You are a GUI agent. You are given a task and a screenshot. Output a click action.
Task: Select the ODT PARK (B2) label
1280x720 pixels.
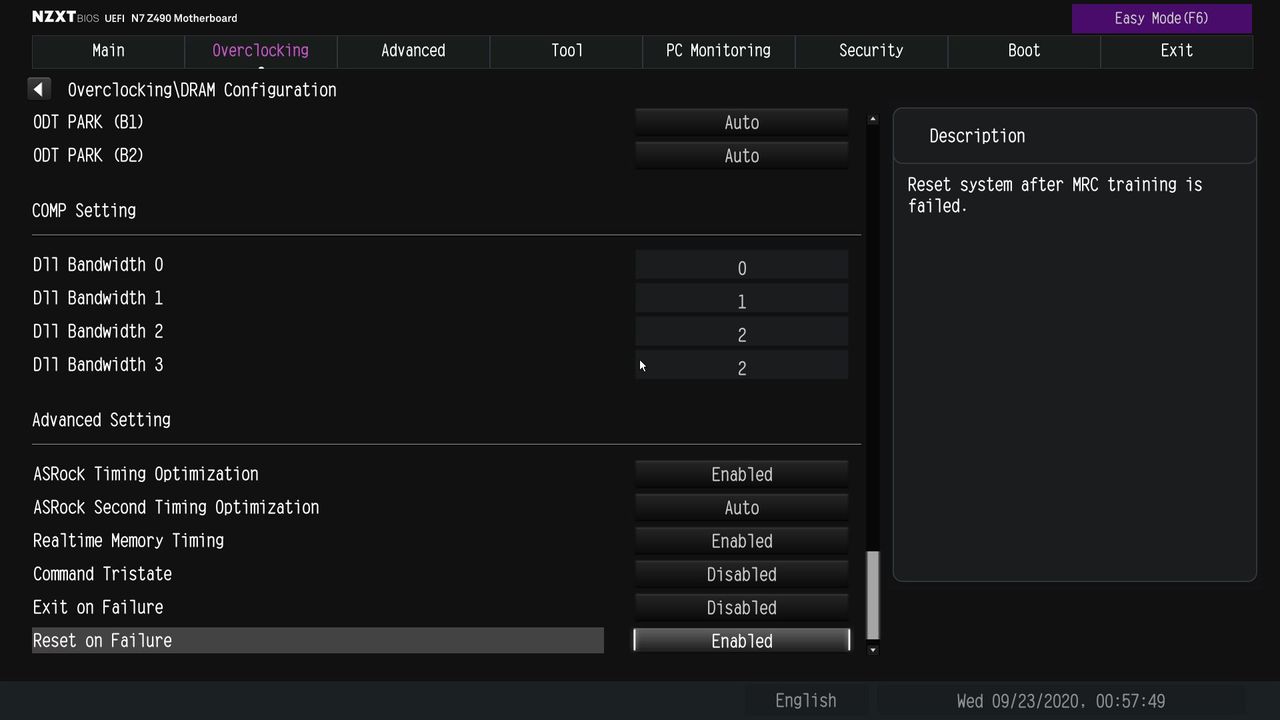[88, 155]
